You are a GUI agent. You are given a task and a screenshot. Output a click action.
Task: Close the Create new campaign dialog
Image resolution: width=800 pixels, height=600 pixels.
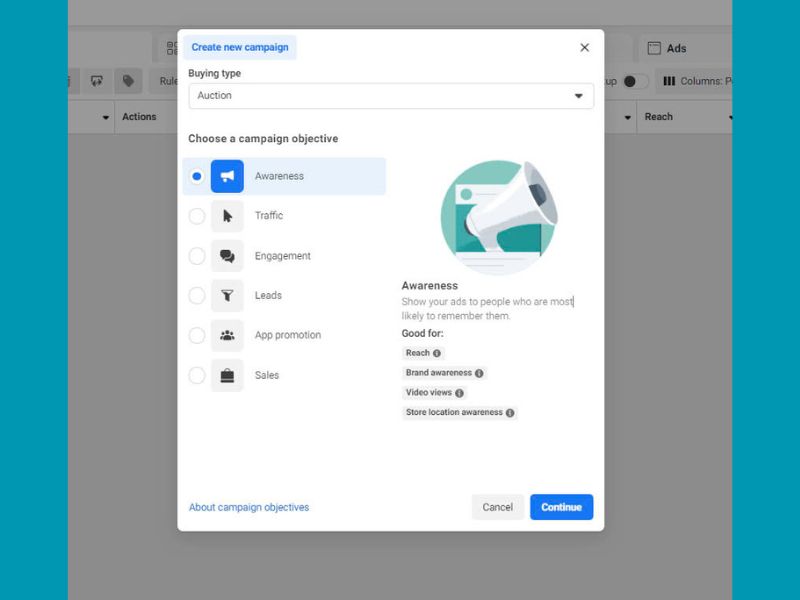pos(585,47)
